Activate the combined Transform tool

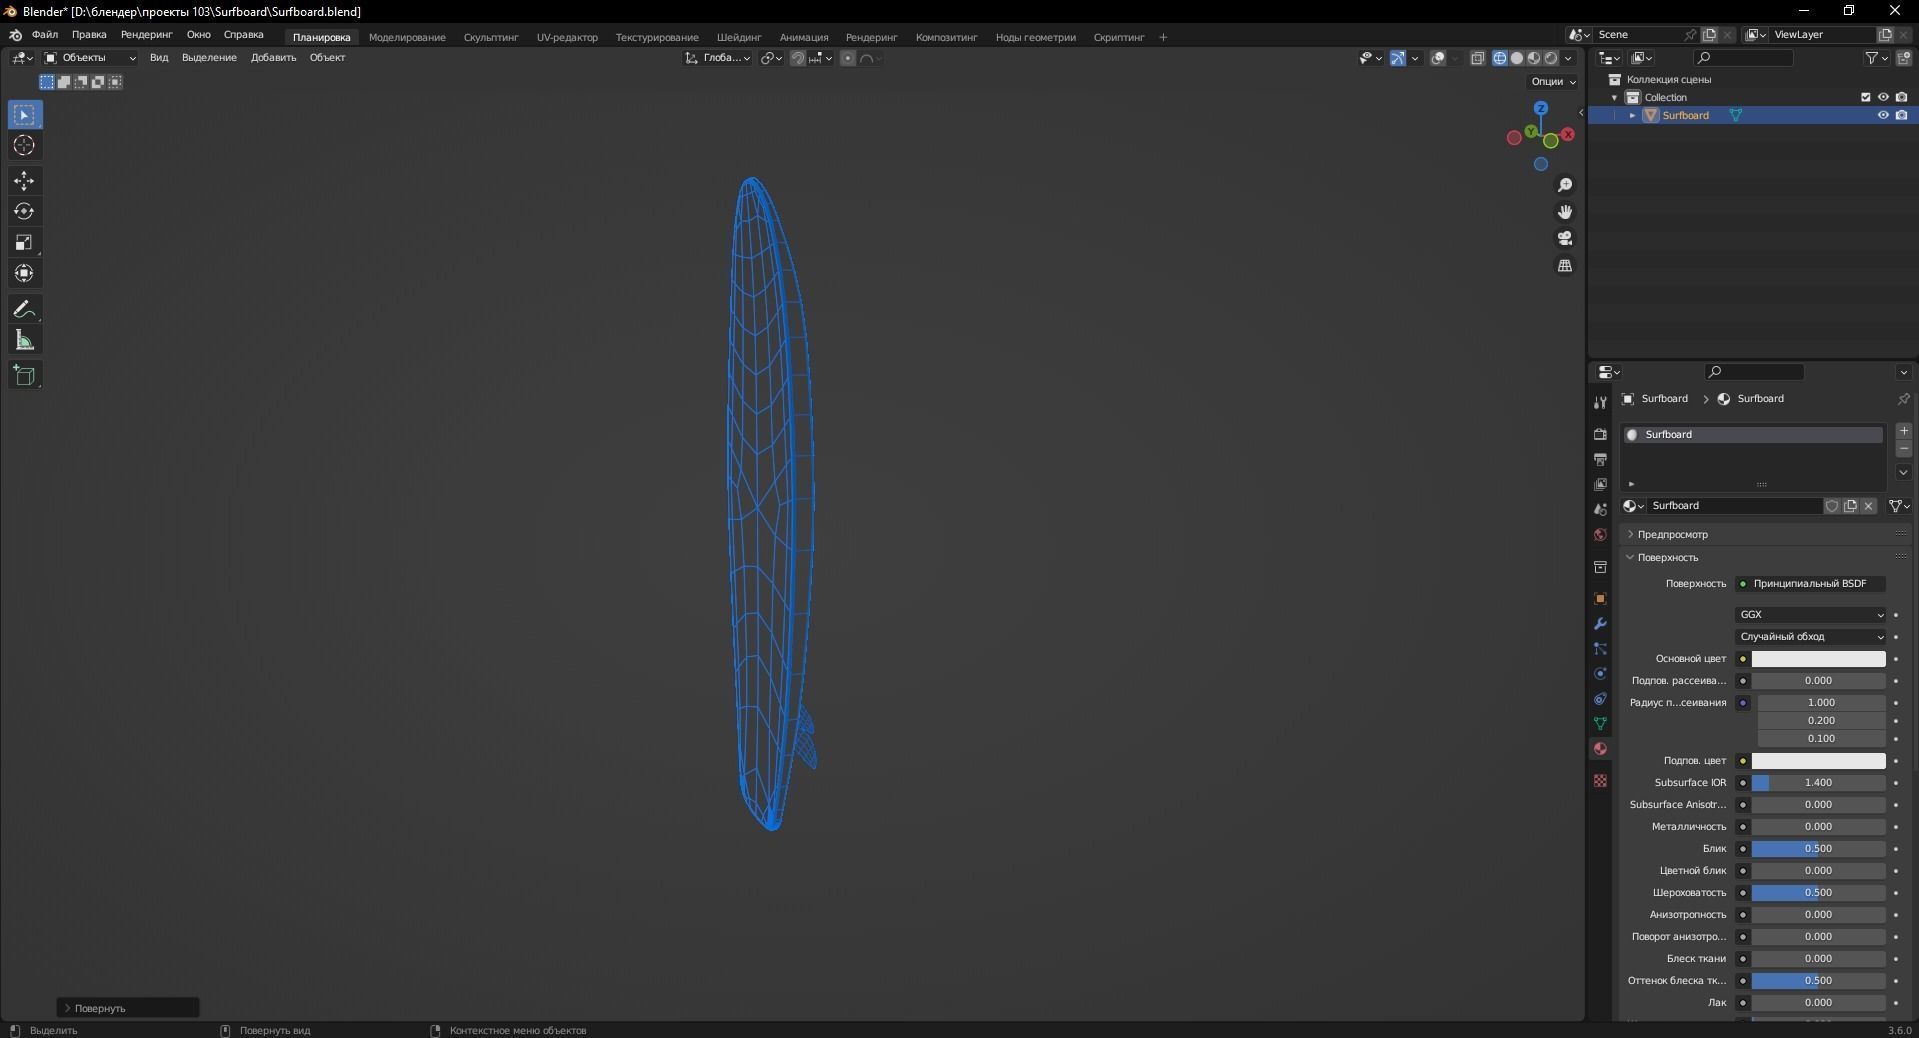pyautogui.click(x=25, y=274)
